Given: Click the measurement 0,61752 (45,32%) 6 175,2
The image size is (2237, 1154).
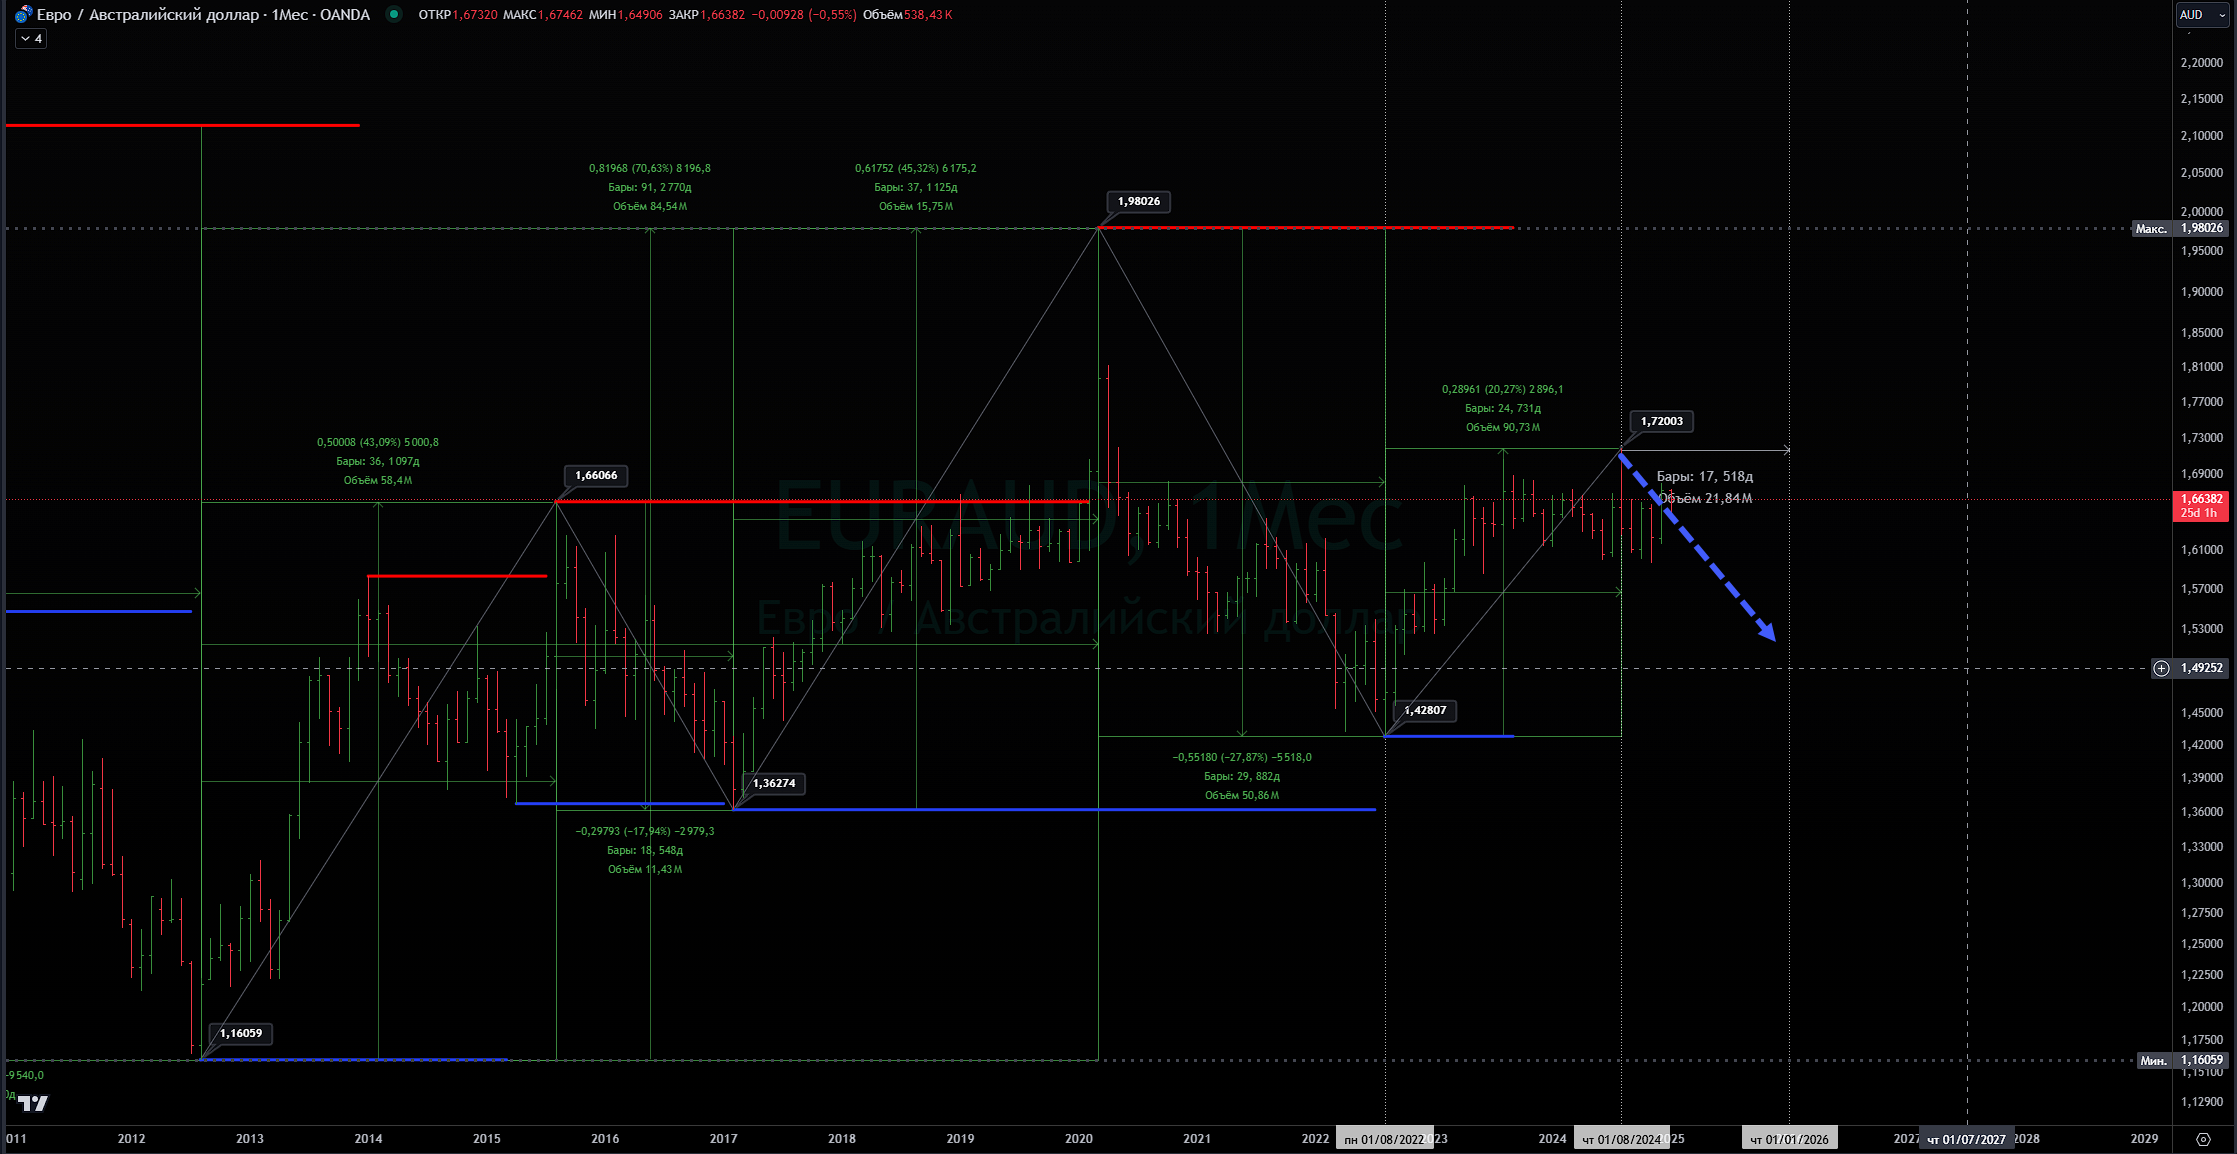Looking at the screenshot, I should click(916, 168).
